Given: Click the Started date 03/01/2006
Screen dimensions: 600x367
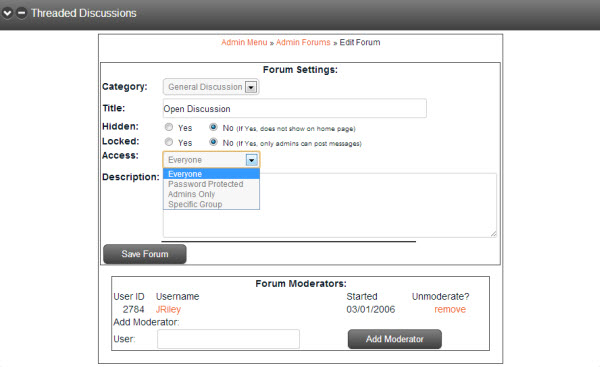Looking at the screenshot, I should pyautogui.click(x=370, y=309).
